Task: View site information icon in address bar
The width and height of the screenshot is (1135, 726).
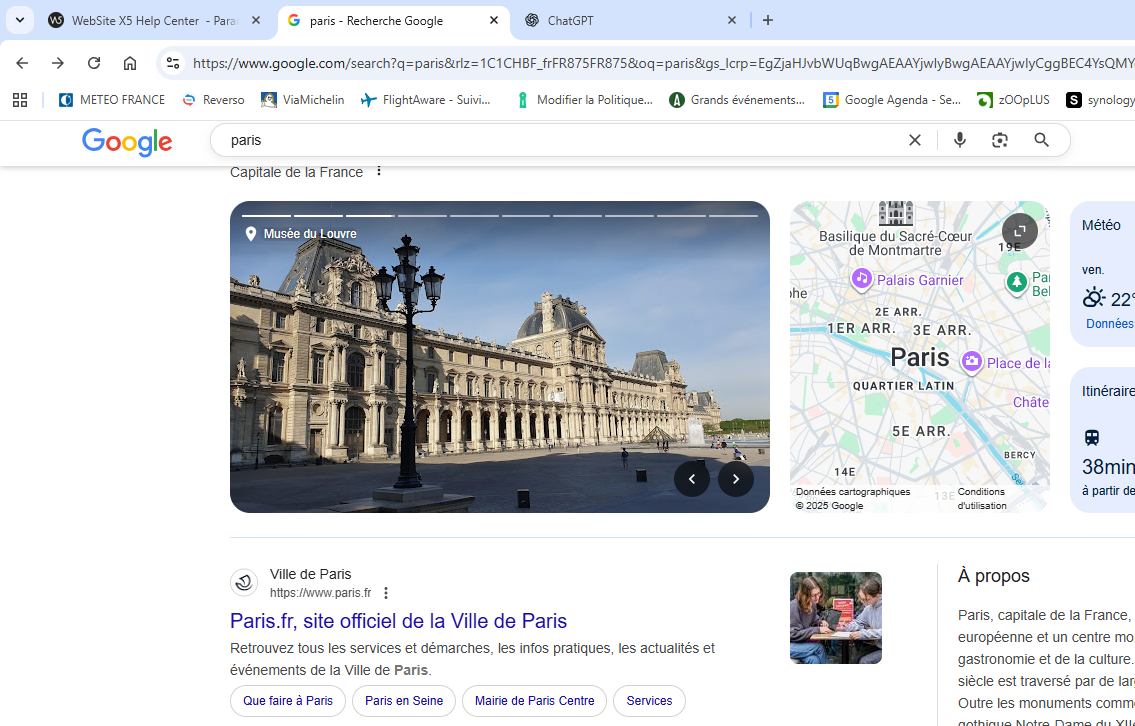Action: (x=173, y=63)
